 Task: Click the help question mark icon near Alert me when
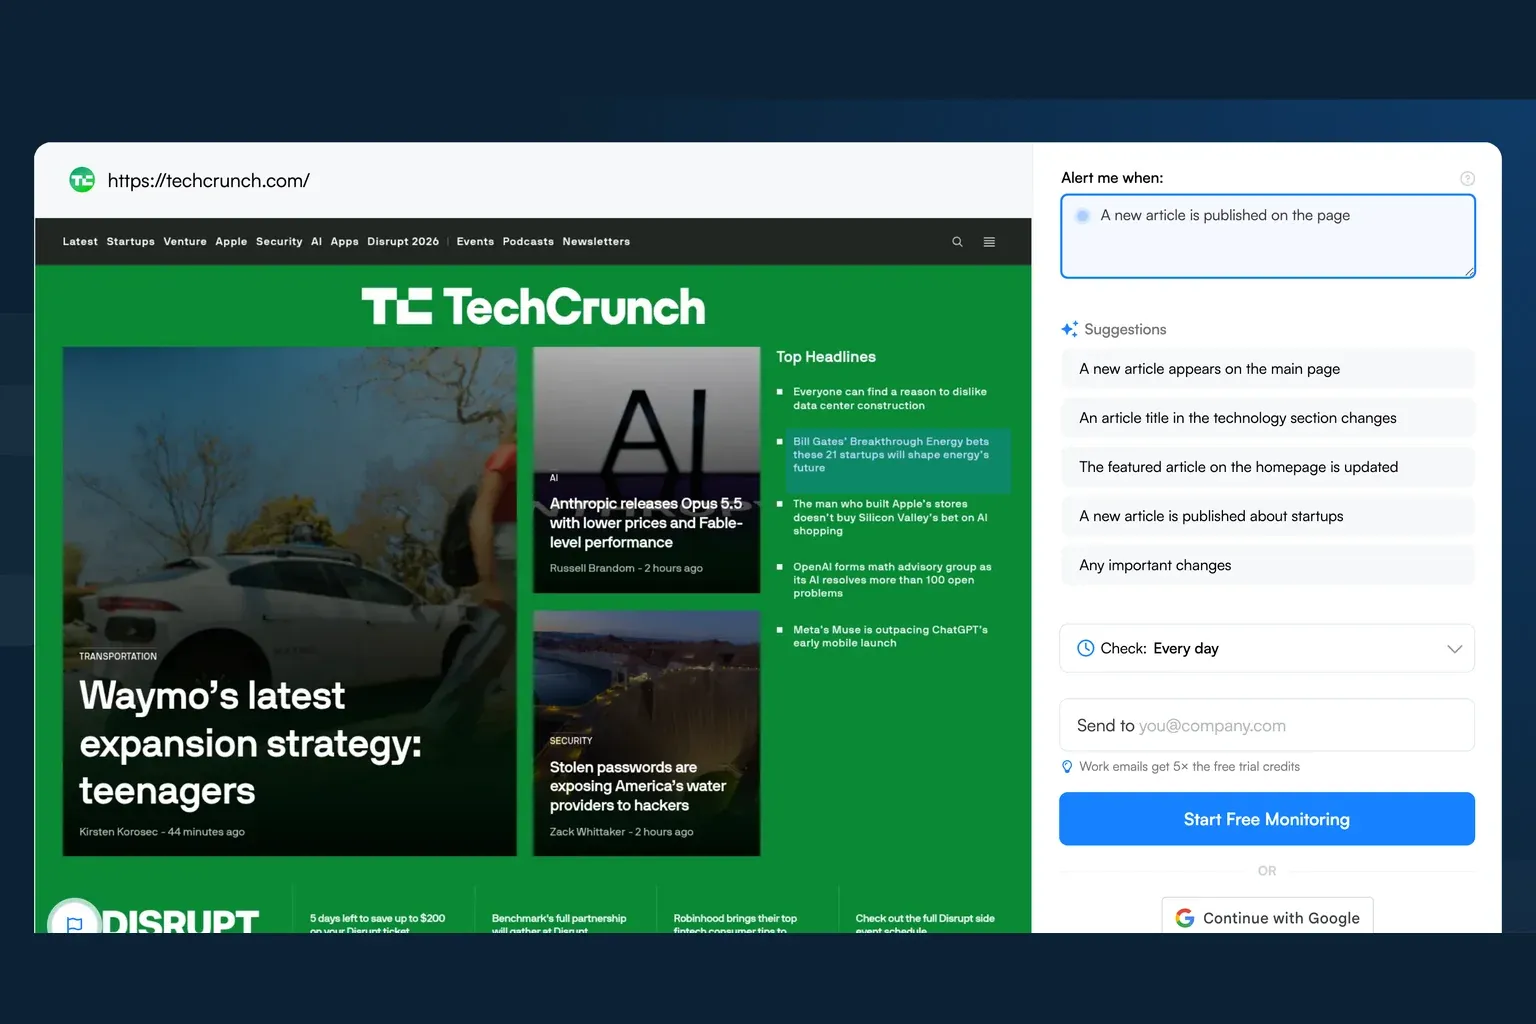[1467, 178]
